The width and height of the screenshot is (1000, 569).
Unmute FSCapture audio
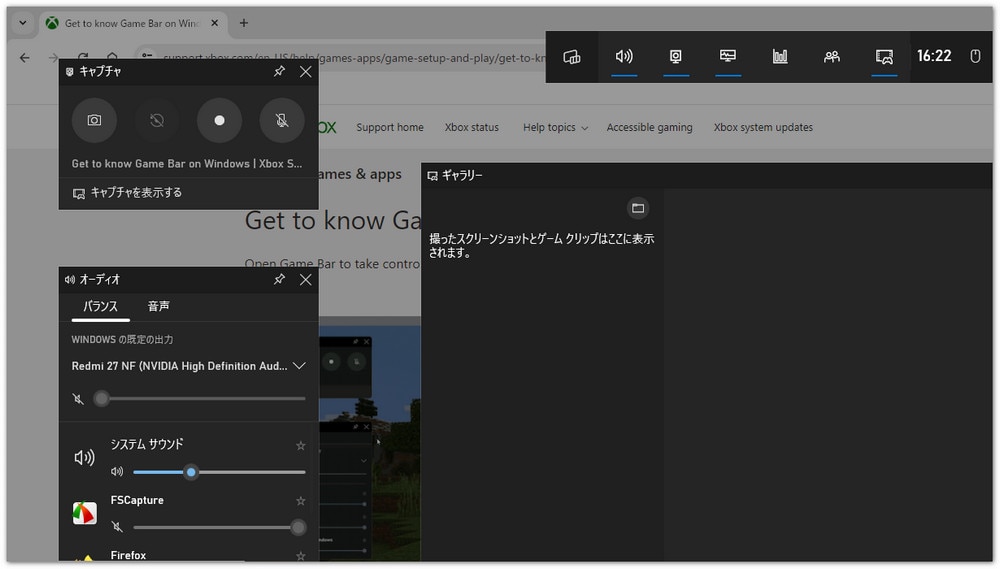point(117,527)
